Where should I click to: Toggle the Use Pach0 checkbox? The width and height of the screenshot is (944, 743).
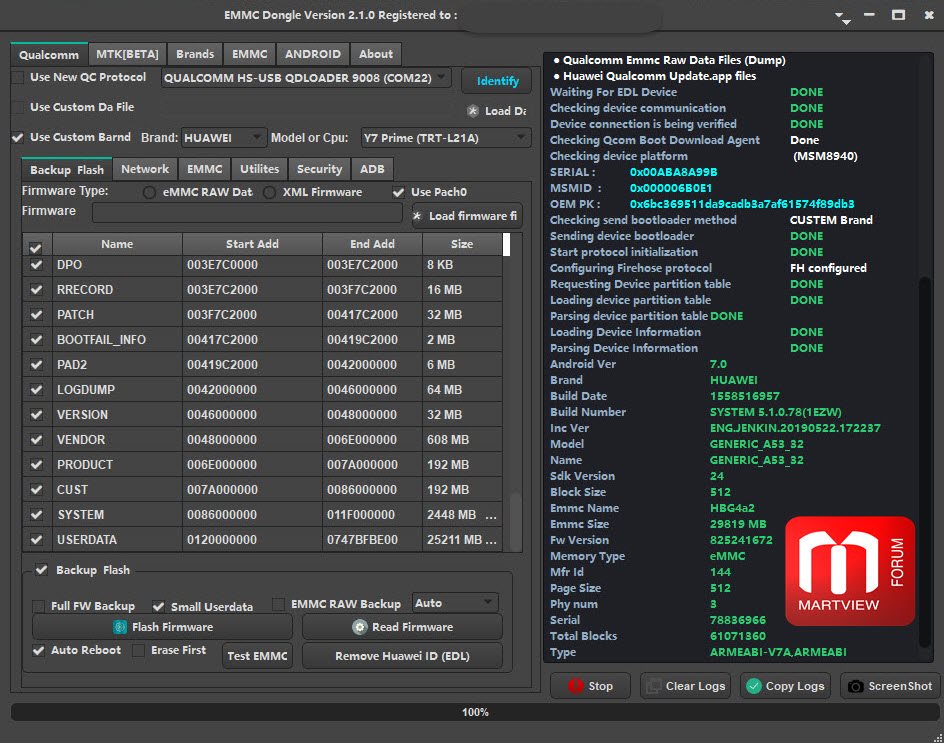coord(398,192)
